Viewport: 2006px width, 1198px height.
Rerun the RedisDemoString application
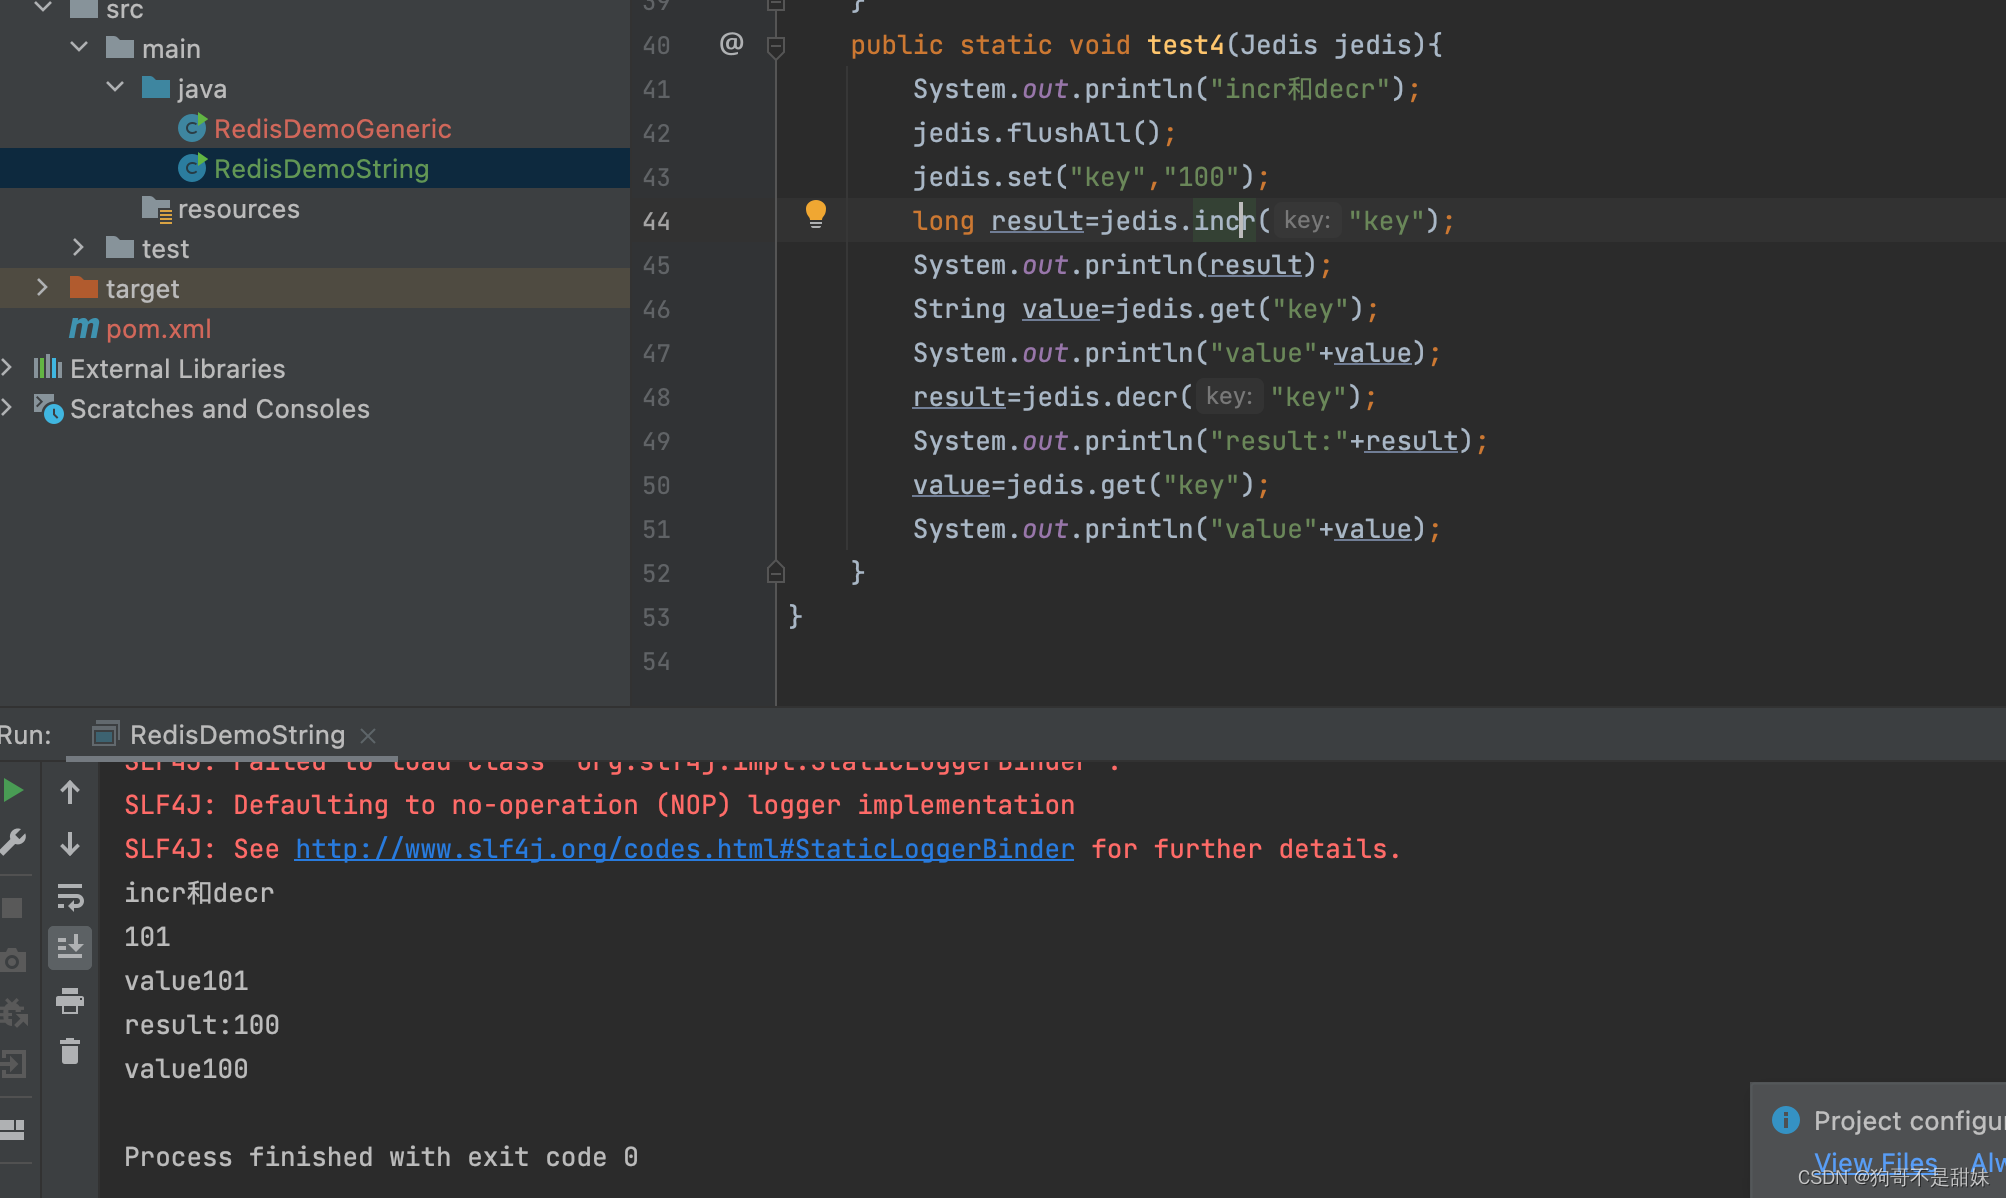click(x=14, y=790)
